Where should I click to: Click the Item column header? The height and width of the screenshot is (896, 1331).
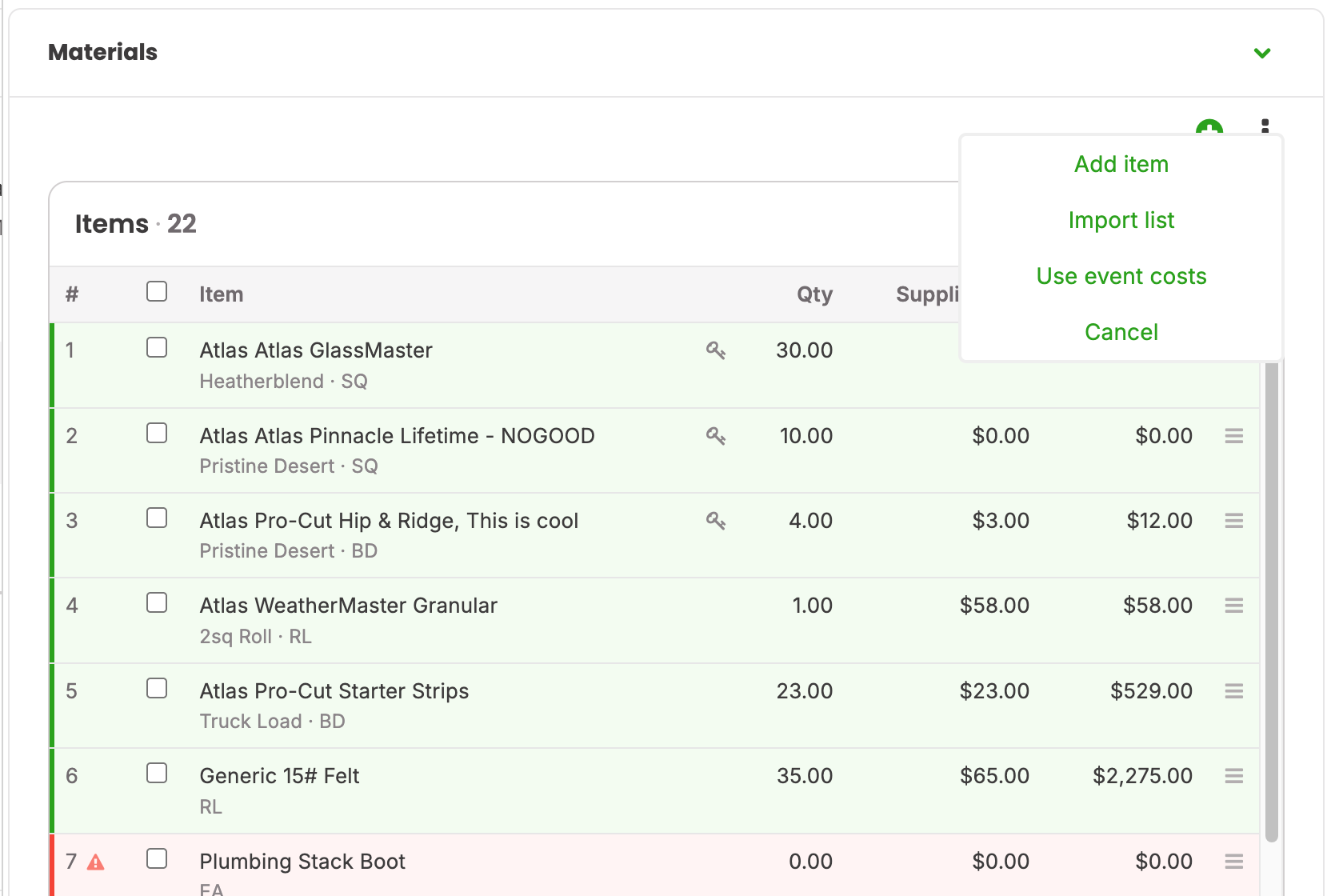click(x=221, y=294)
